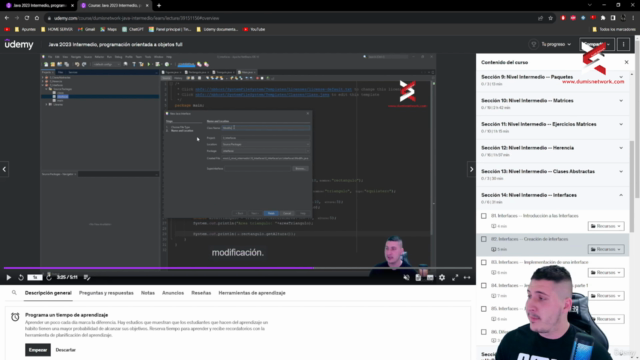
Task: Play the lecture video
Action: click(x=8, y=278)
